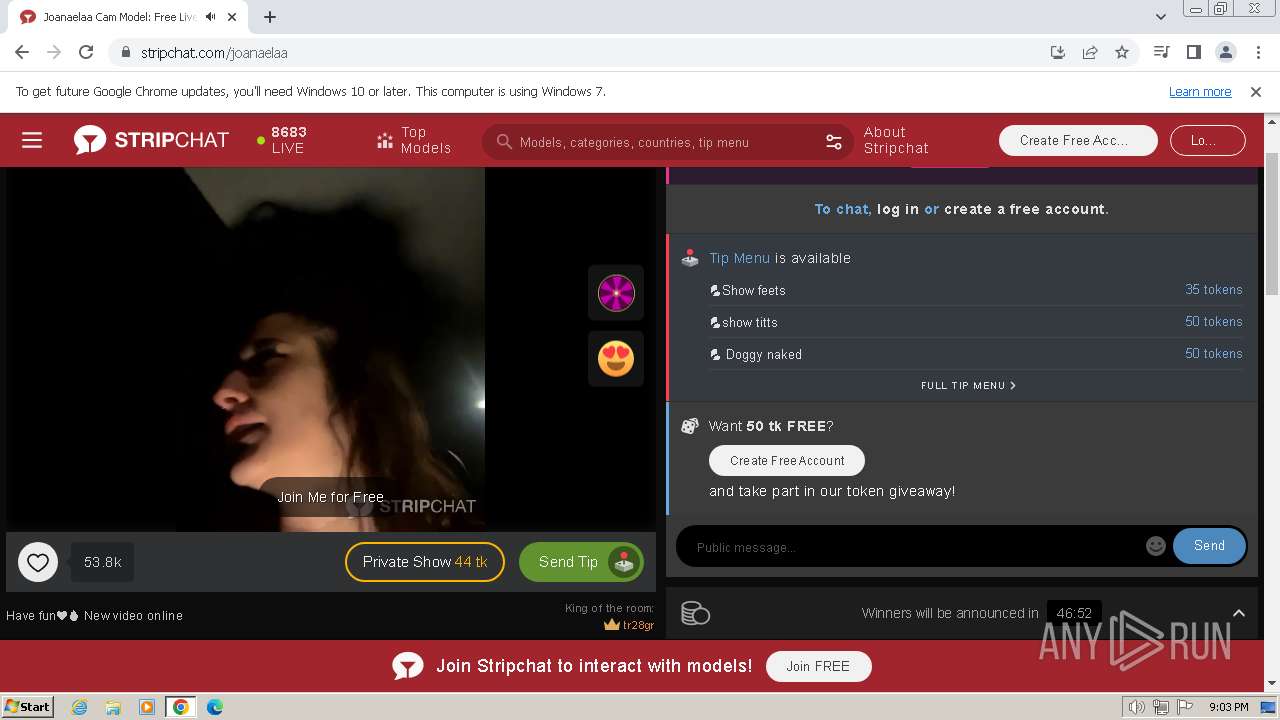Screen dimensions: 1280x720
Task: Dismiss the Chrome update notice
Action: (x=1256, y=91)
